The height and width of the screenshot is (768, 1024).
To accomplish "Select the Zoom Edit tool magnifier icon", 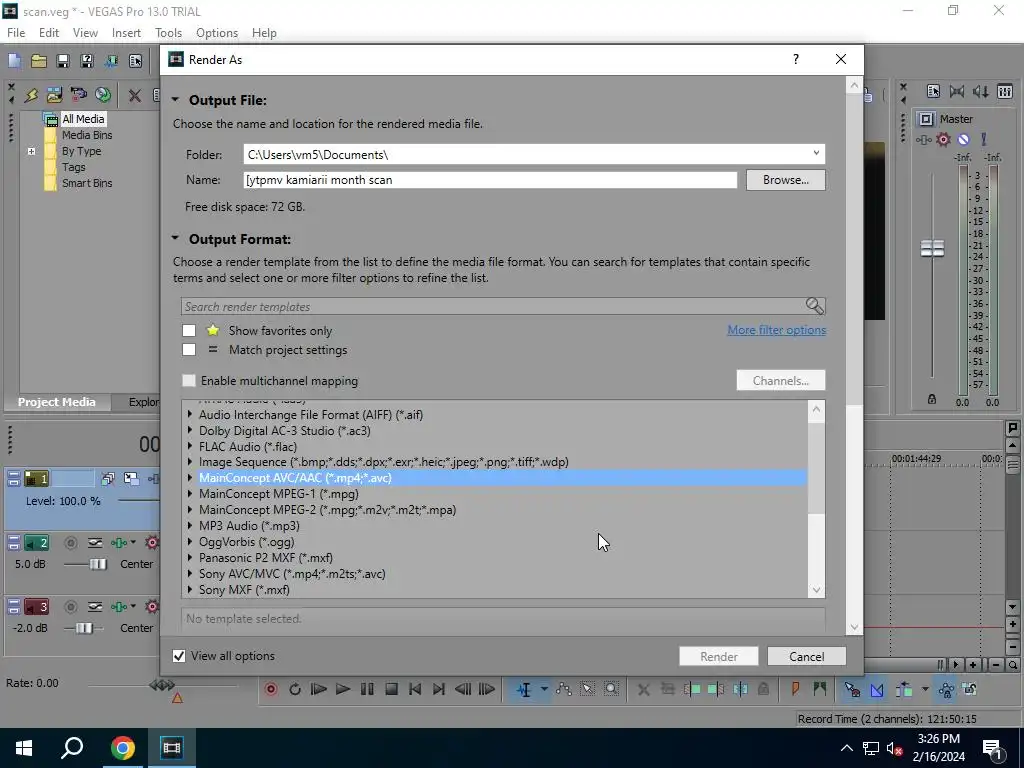I will (611, 689).
